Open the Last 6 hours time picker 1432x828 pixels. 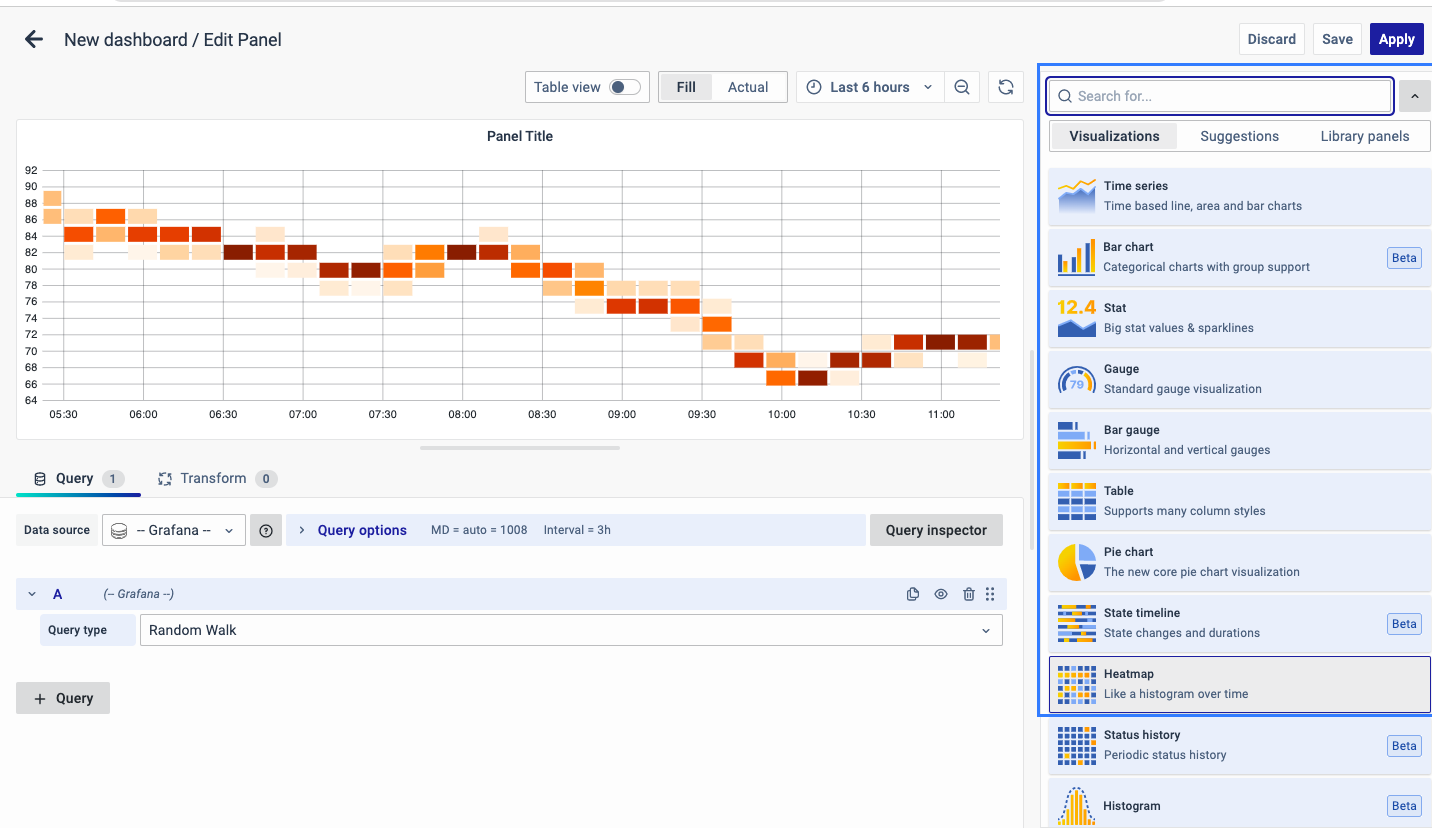(870, 87)
